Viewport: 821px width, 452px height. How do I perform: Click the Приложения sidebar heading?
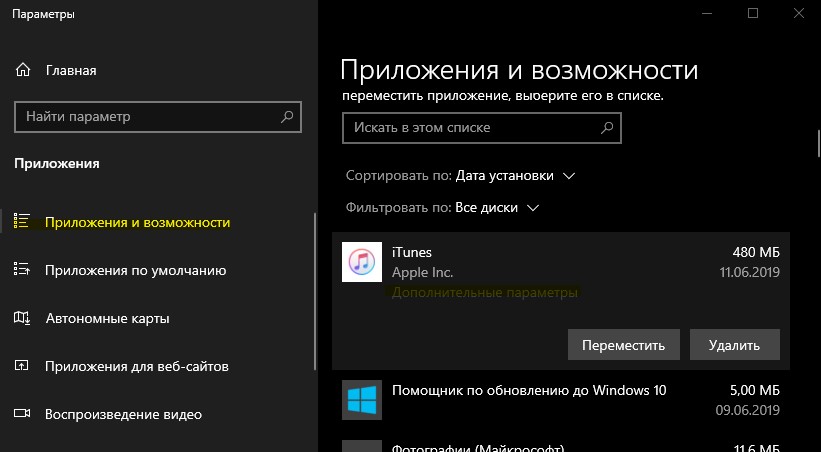point(57,163)
